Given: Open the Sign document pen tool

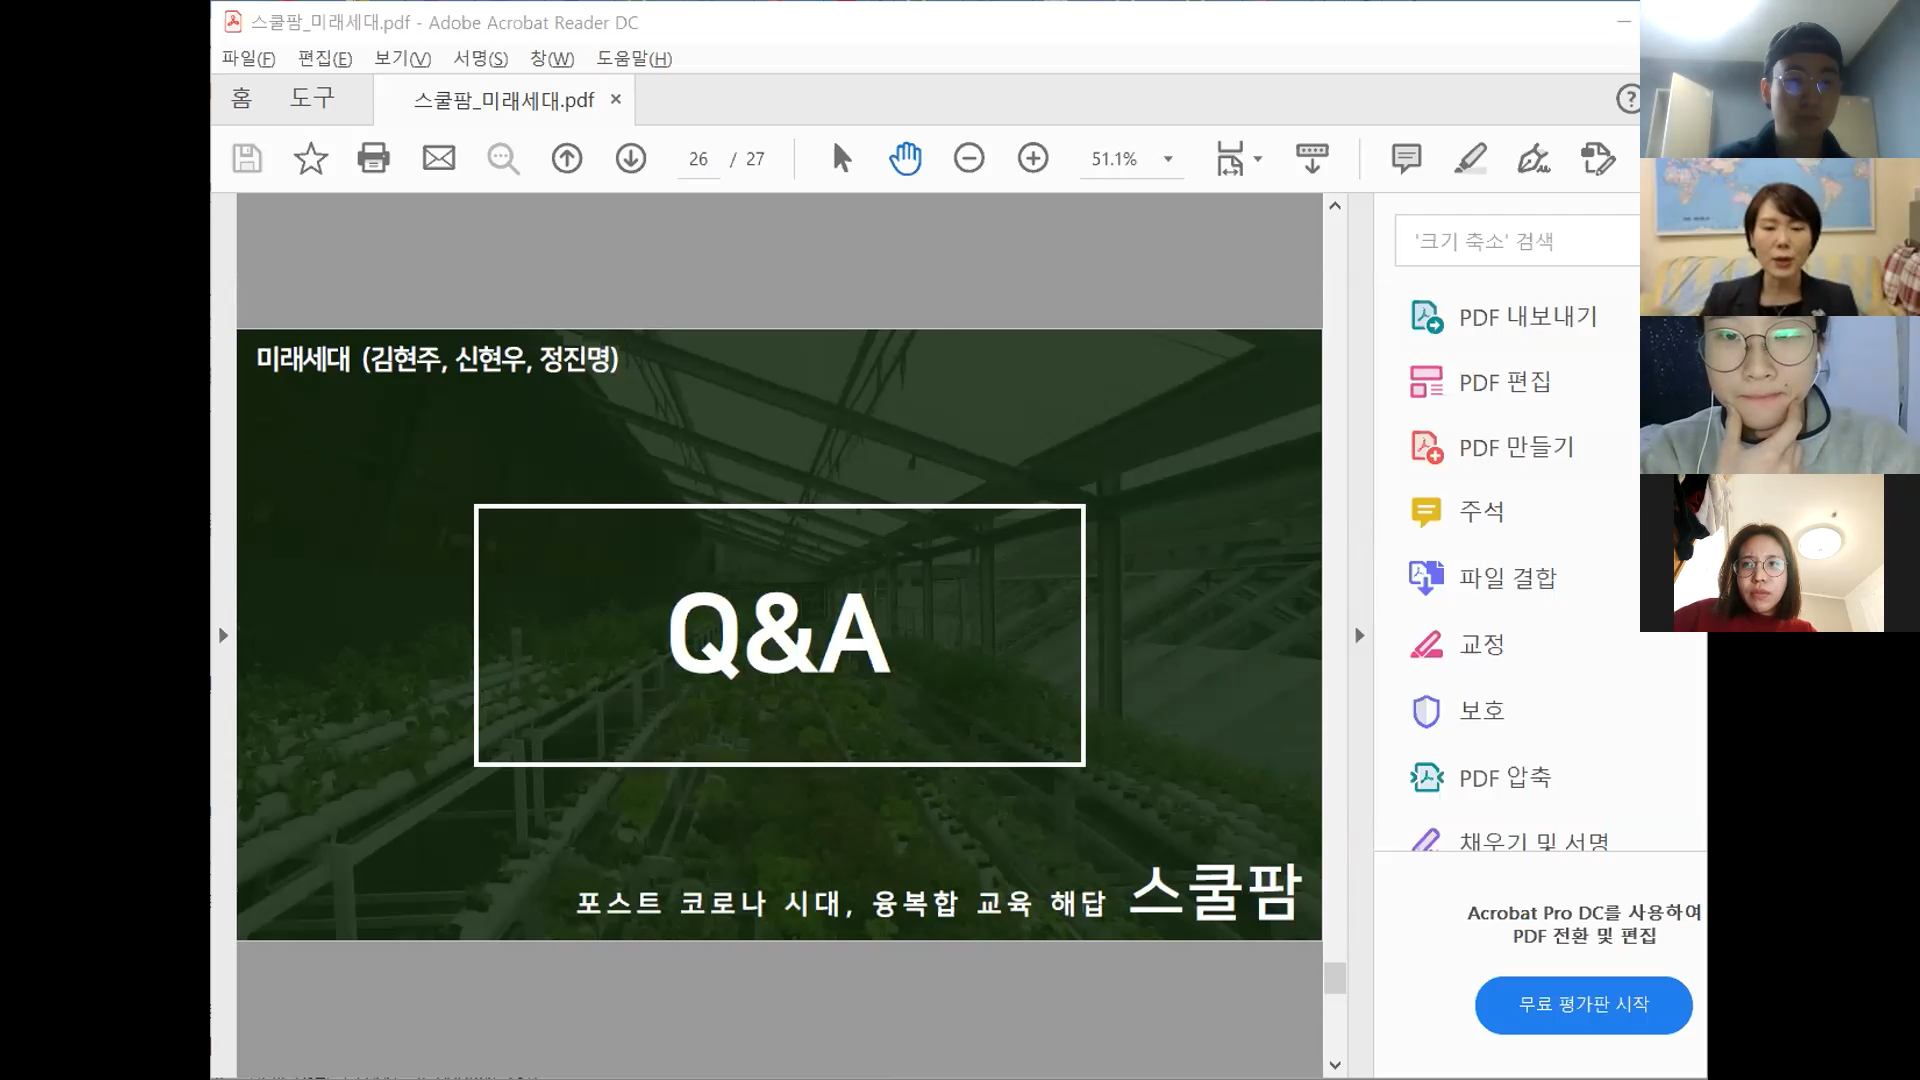Looking at the screenshot, I should pyautogui.click(x=1534, y=158).
